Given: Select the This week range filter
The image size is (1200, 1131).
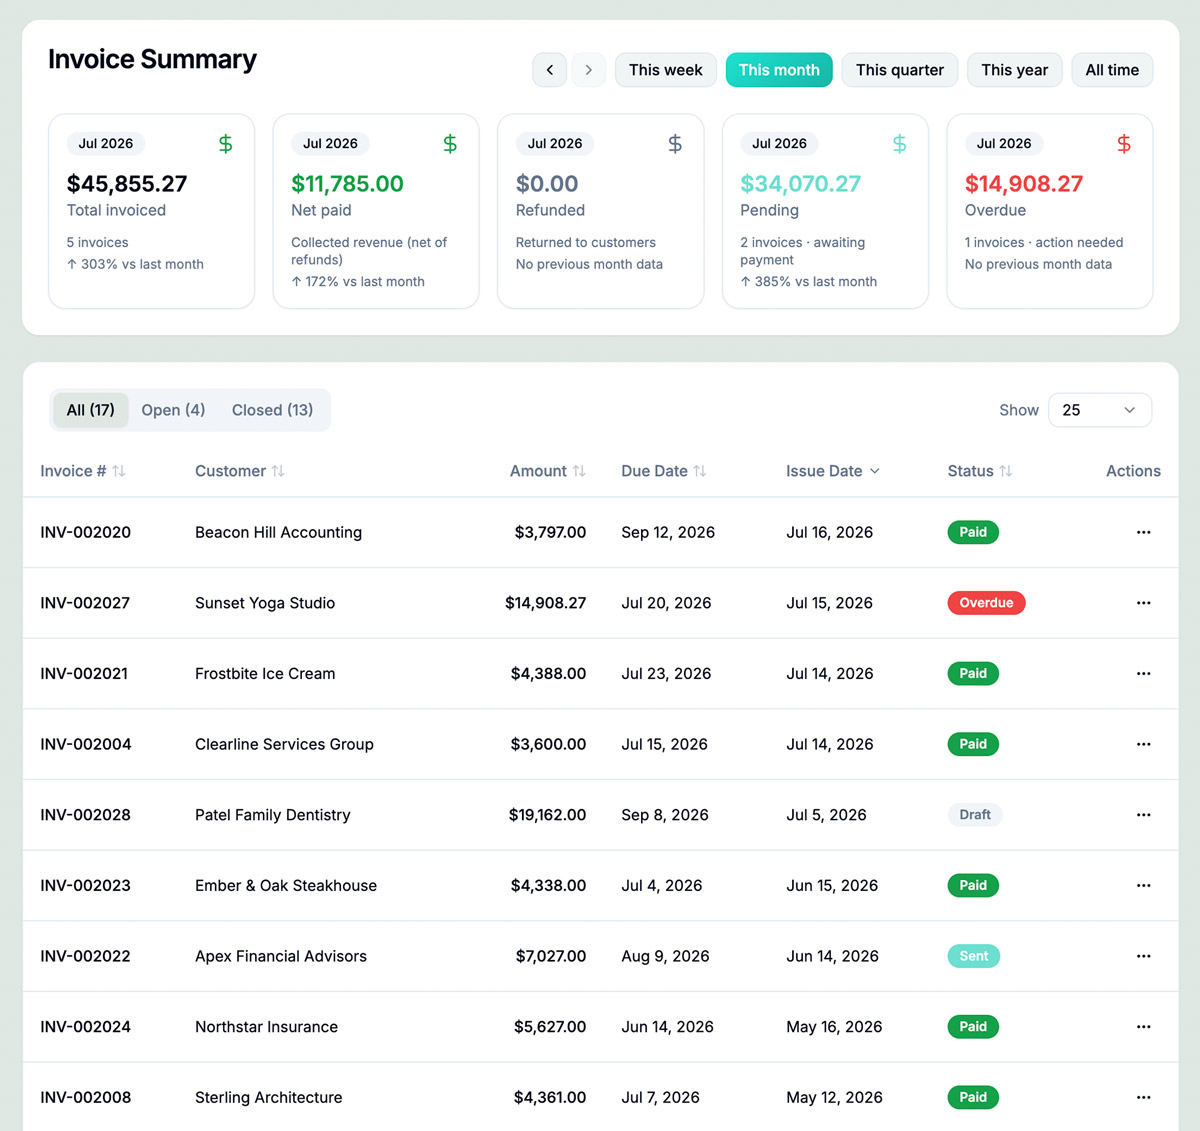Looking at the screenshot, I should (666, 70).
